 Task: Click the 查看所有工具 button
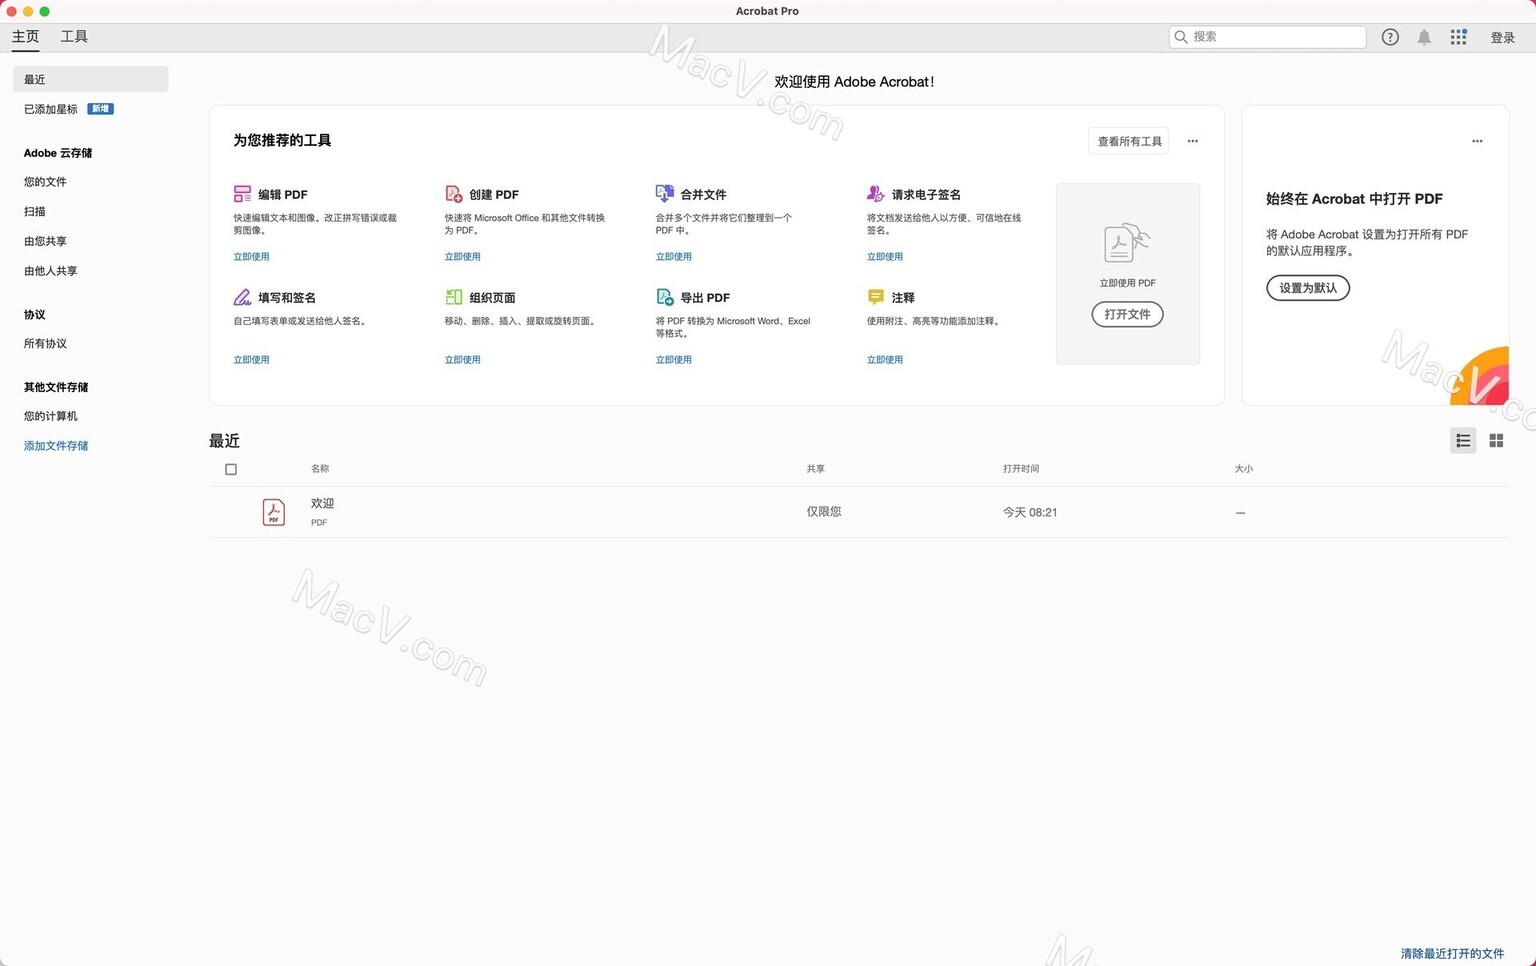point(1129,141)
